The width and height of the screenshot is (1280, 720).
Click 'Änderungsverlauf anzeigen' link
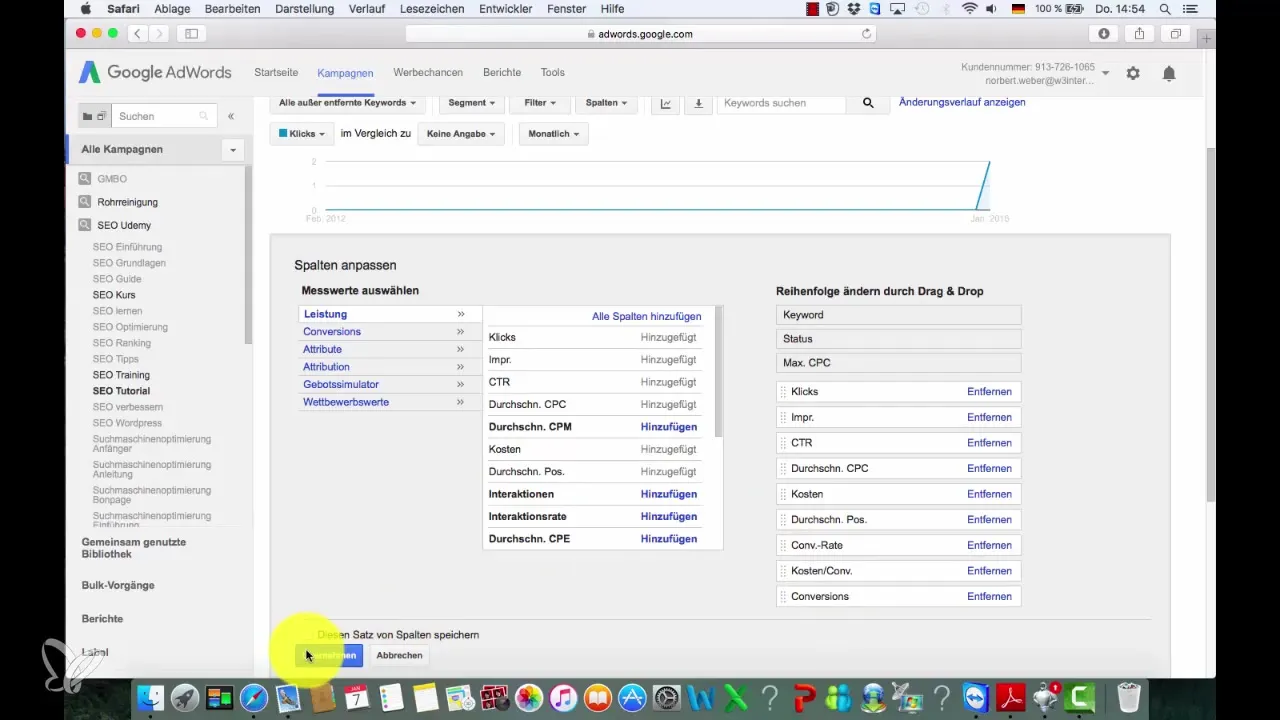962,102
